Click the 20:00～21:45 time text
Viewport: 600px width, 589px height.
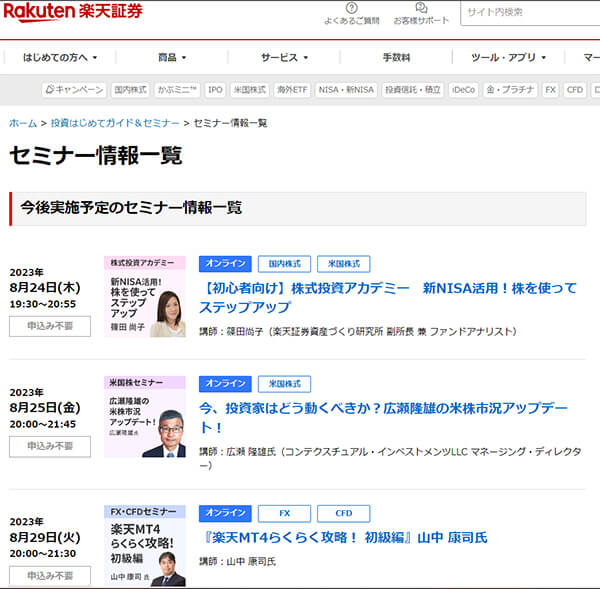coord(43,424)
